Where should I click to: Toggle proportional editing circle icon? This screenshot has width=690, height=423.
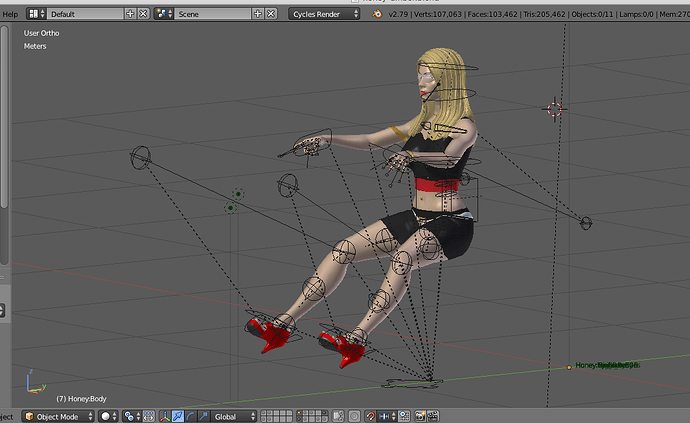(x=354, y=416)
